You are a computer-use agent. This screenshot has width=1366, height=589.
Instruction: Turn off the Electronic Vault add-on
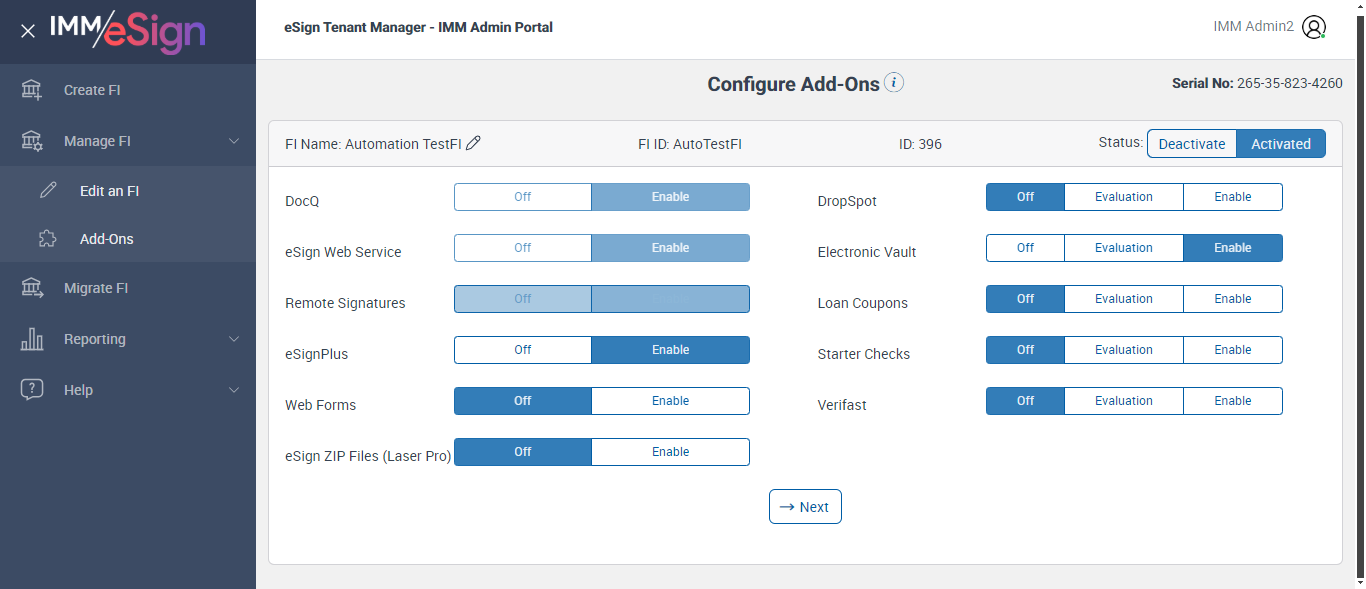(x=1025, y=248)
